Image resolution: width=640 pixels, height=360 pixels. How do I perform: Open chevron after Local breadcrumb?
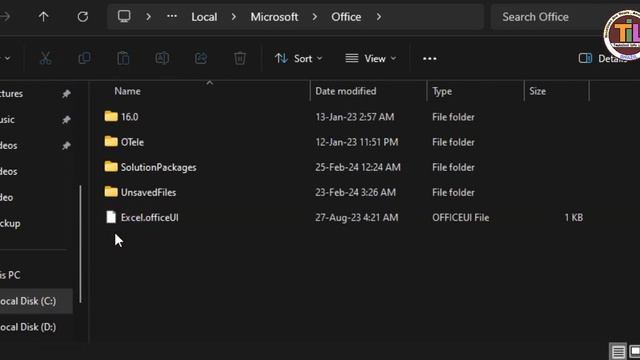(233, 17)
